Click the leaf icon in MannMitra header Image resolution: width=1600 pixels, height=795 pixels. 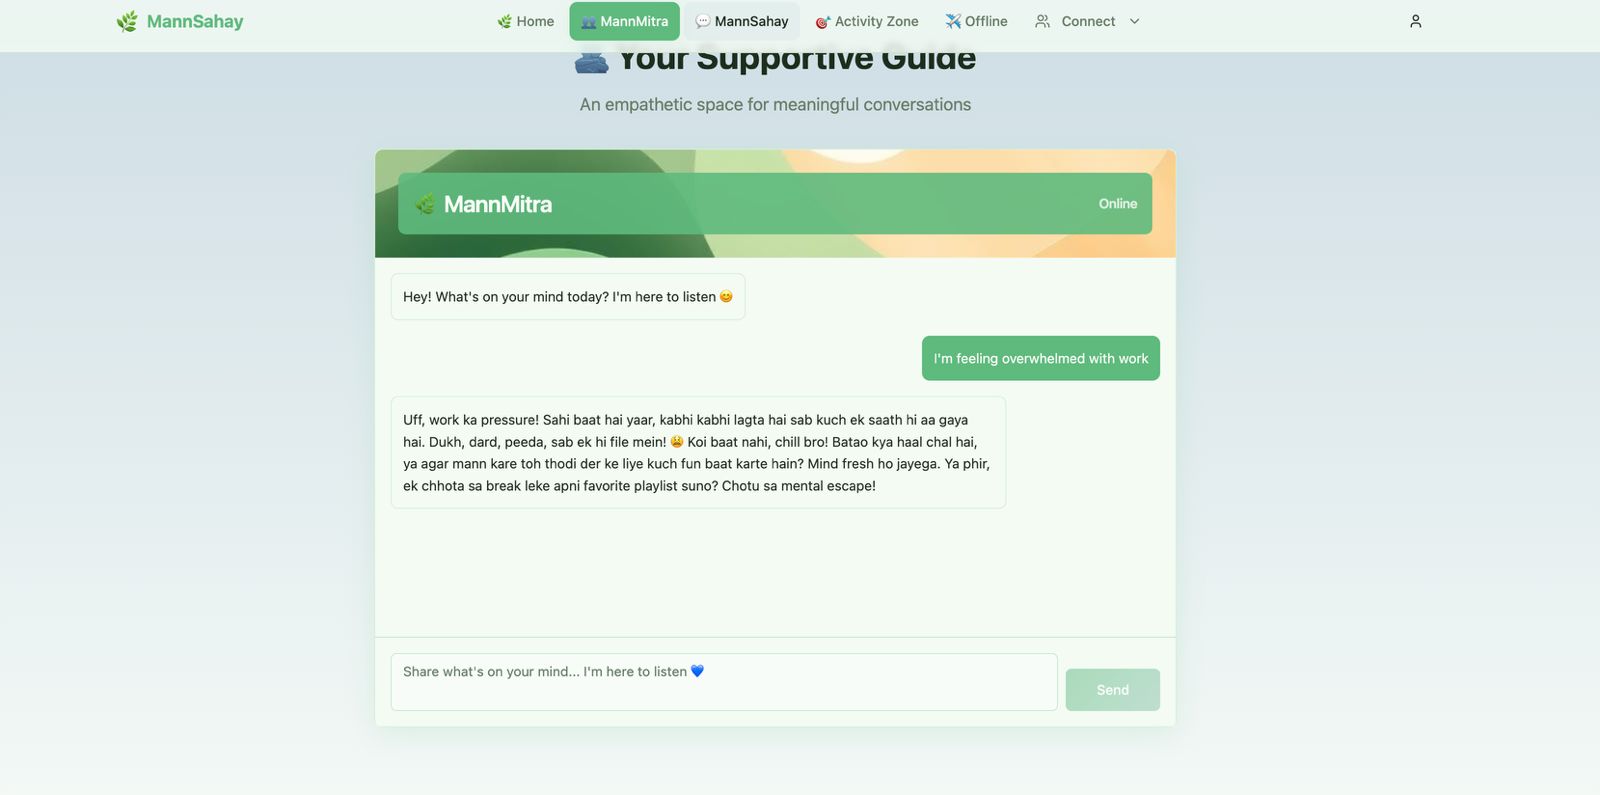click(x=425, y=204)
